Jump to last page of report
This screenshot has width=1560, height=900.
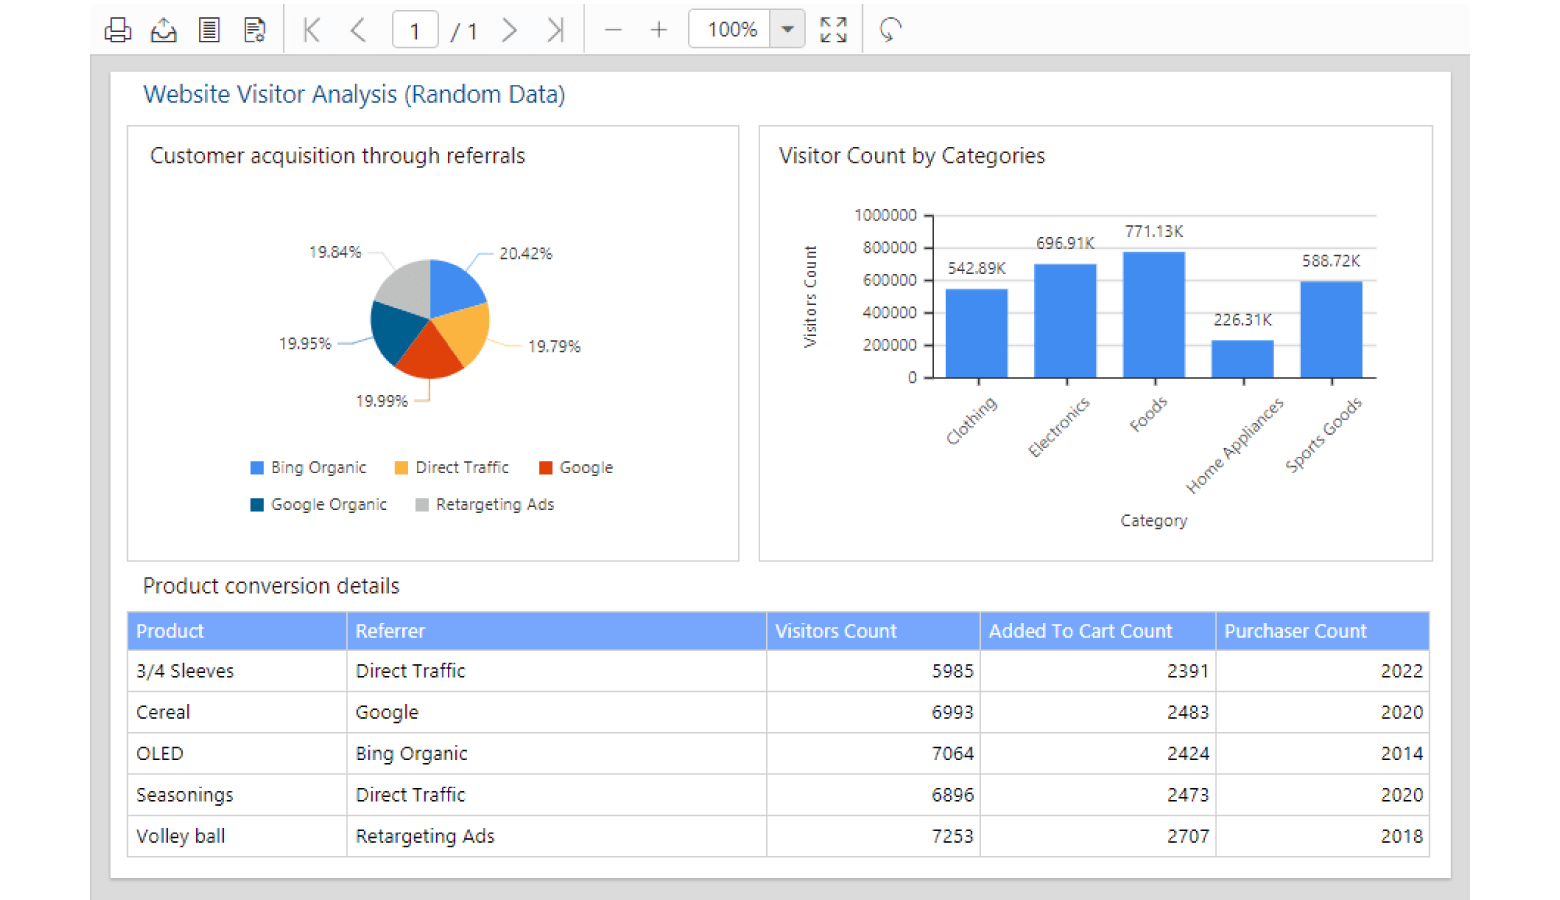[x=555, y=30]
